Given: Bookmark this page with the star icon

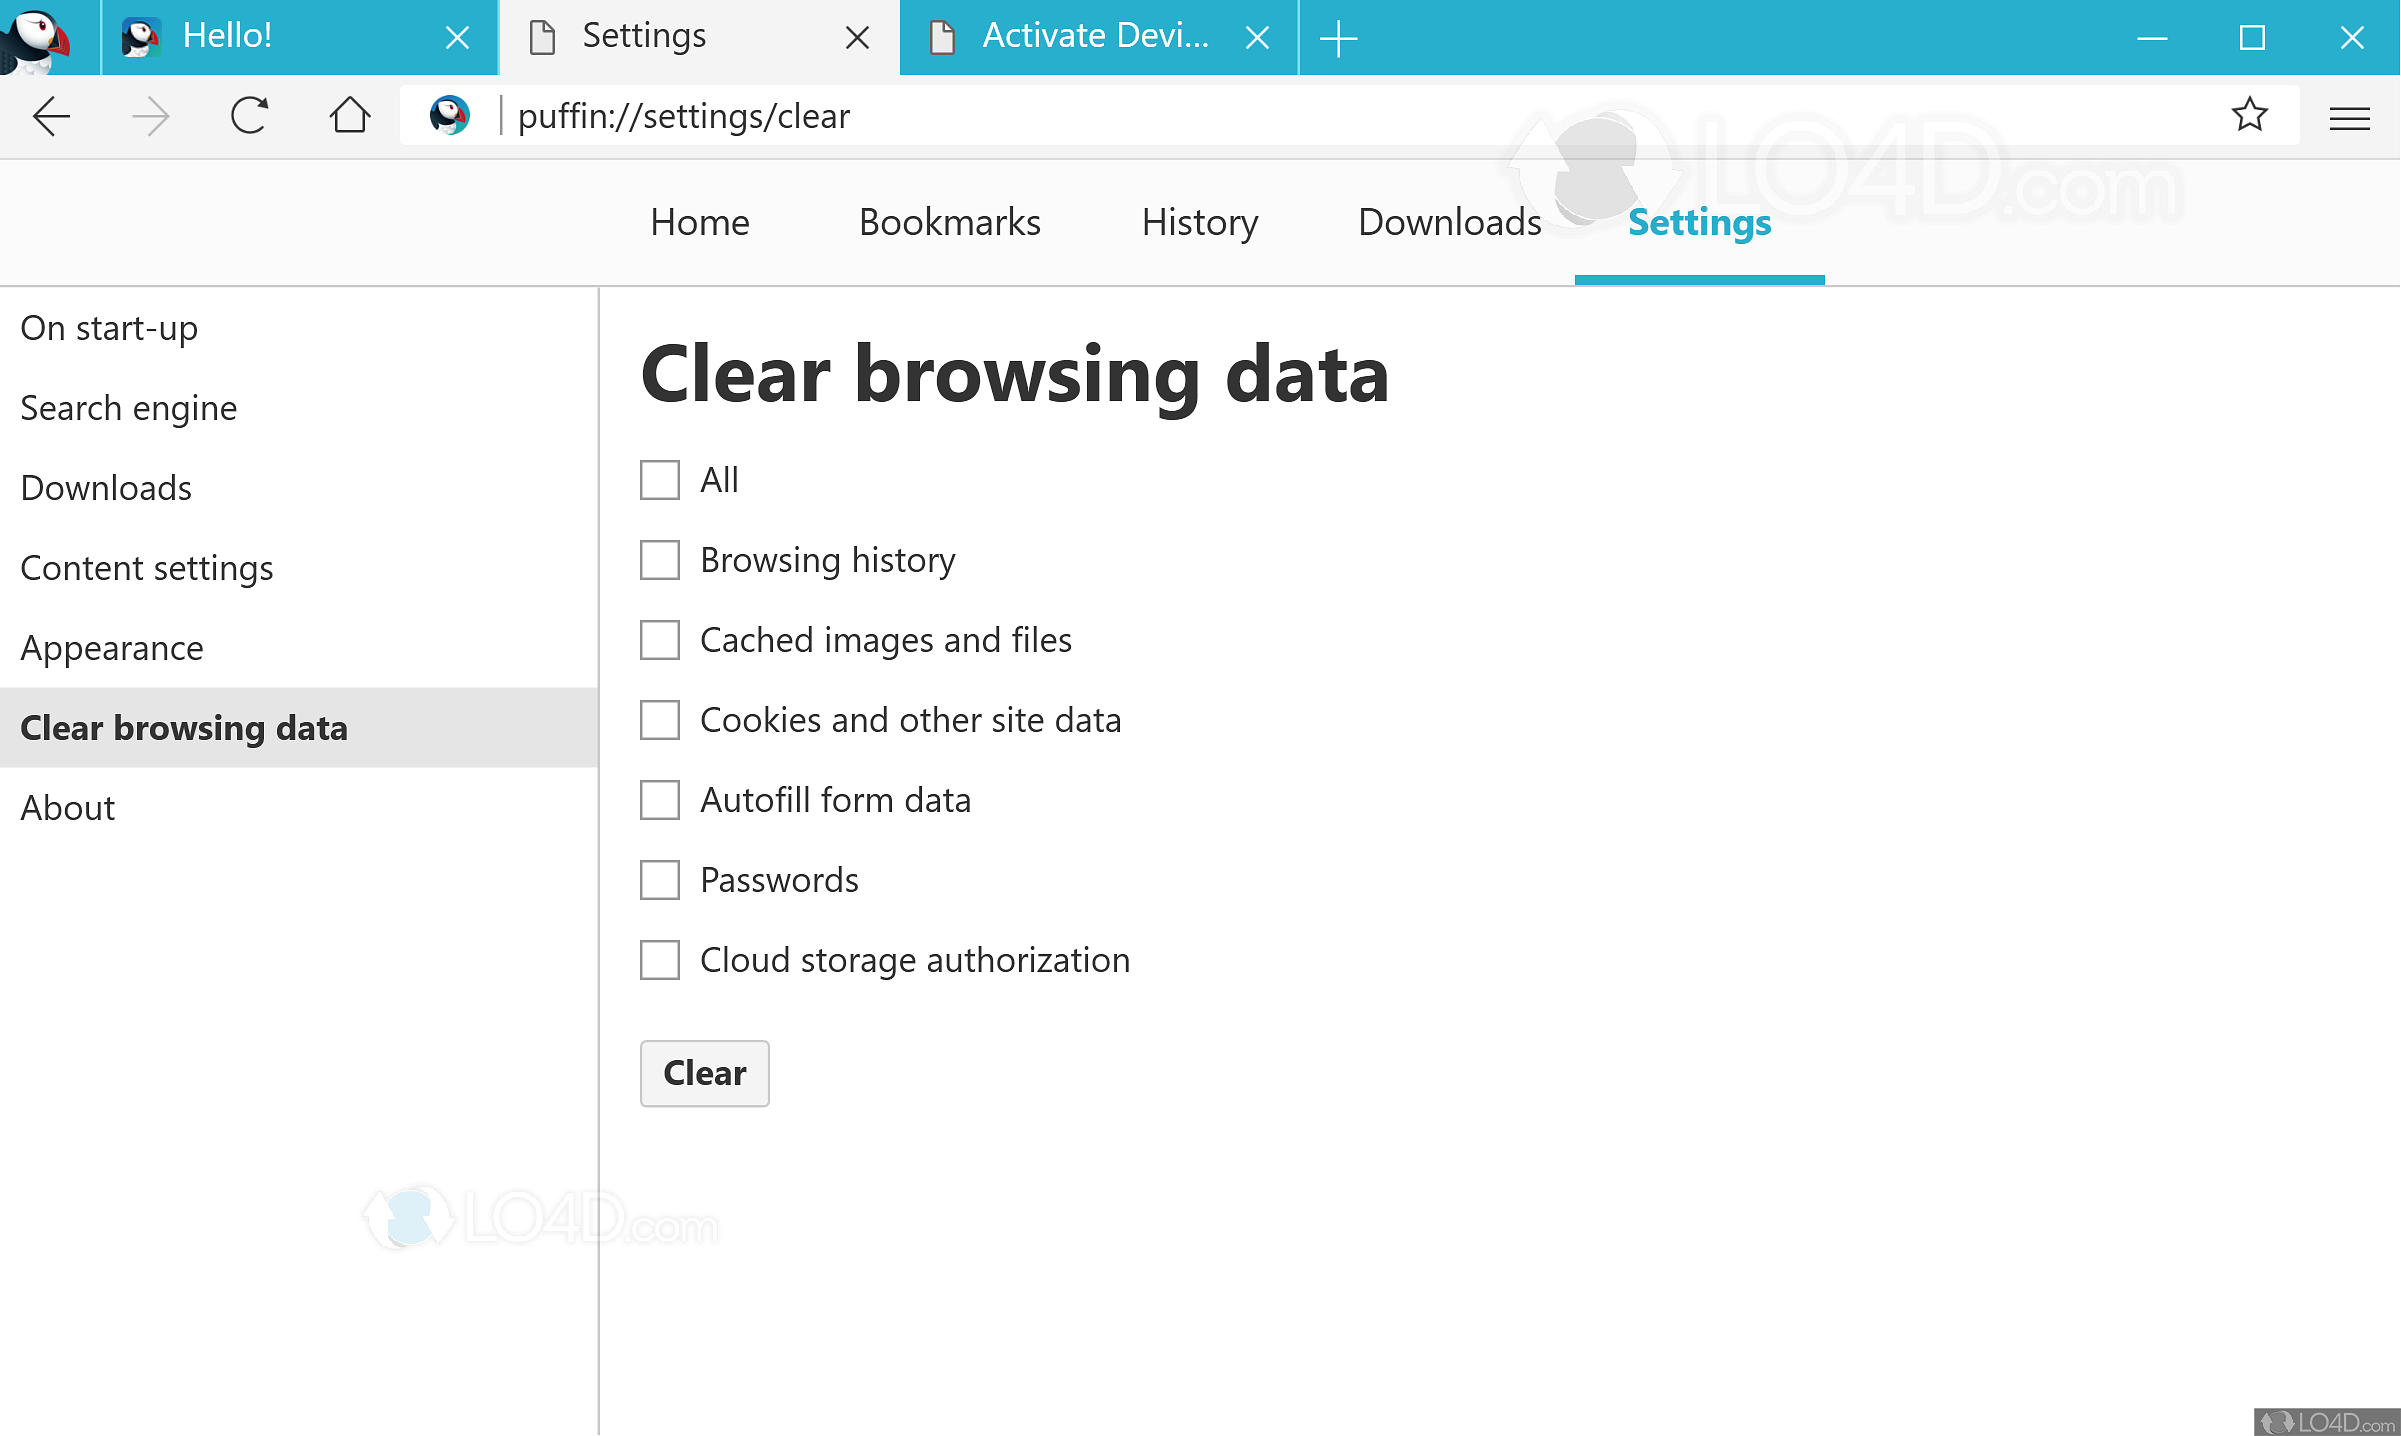Looking at the screenshot, I should click(2250, 115).
